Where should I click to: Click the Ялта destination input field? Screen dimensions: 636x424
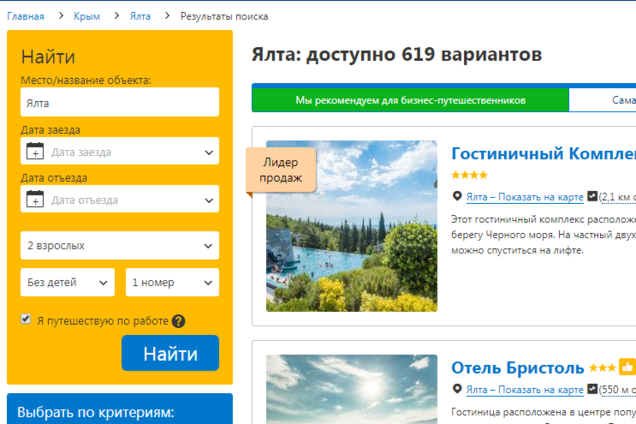point(120,102)
